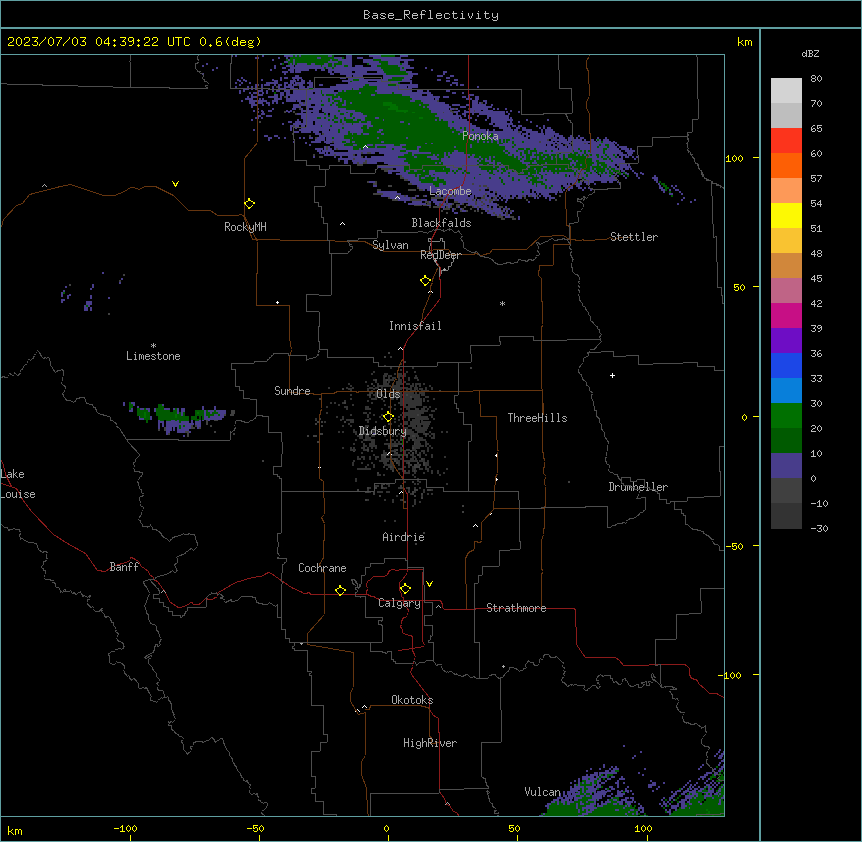
Task: Select the purple 36-39 dBZ legend swatch
Action: (x=786, y=341)
